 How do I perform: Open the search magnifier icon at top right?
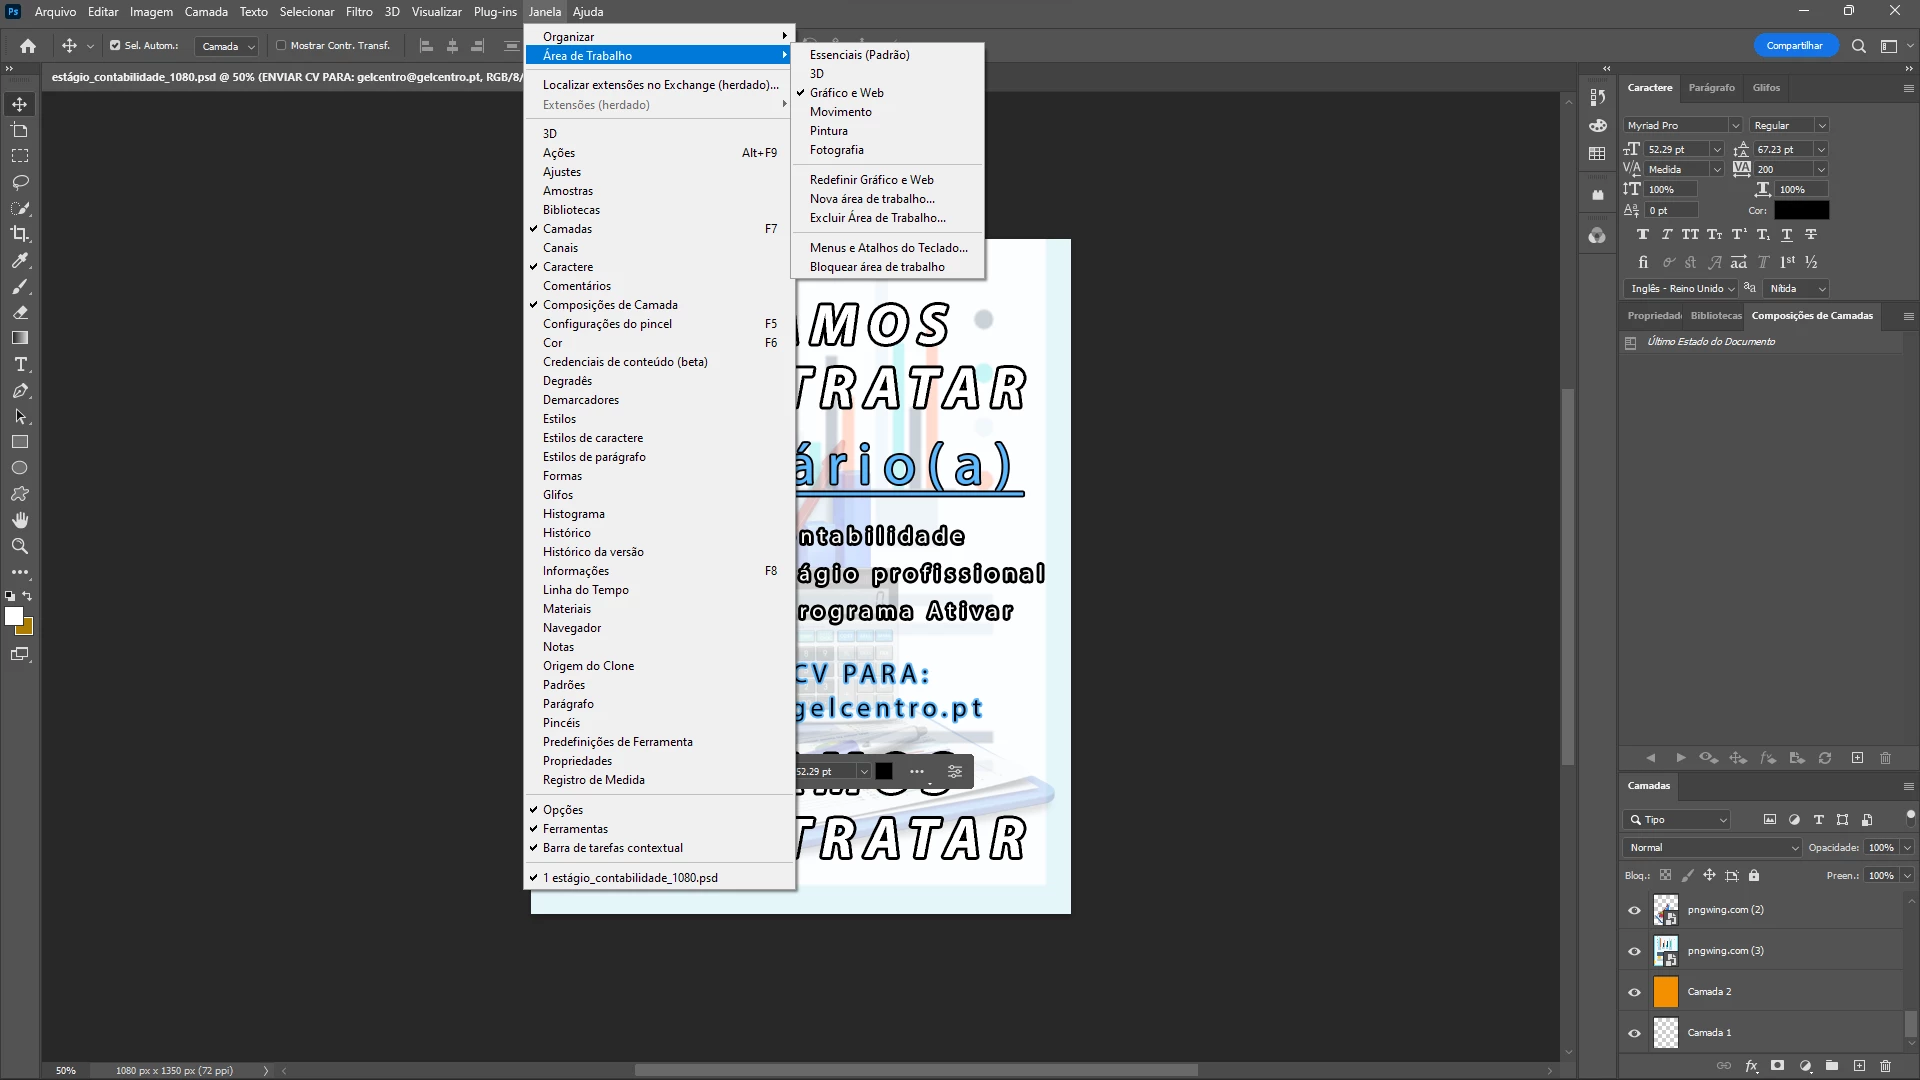click(1858, 46)
